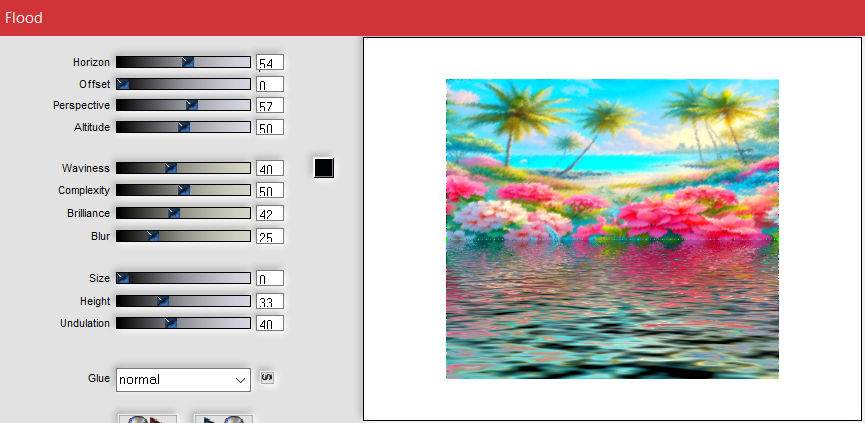Viewport: 865px width, 423px height.
Task: Click the Perspective slider track
Action: (x=183, y=105)
